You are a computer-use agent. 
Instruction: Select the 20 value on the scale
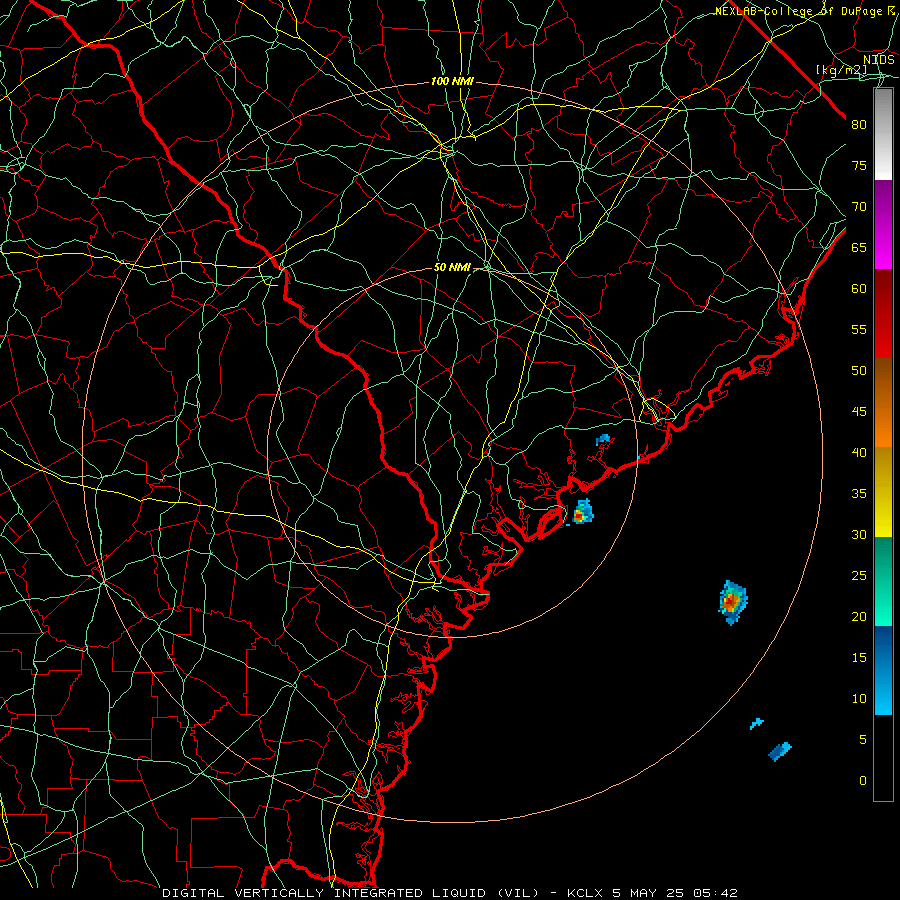(x=859, y=617)
